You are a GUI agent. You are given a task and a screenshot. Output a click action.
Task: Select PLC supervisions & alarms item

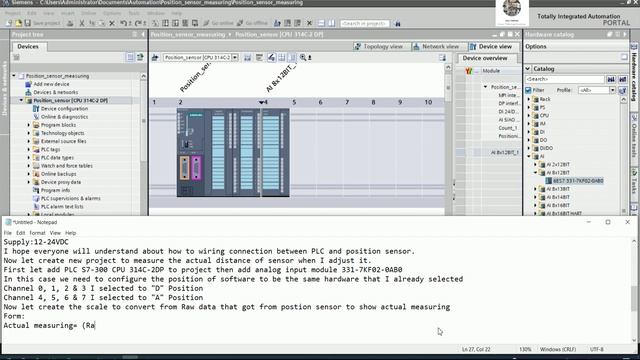(67, 198)
